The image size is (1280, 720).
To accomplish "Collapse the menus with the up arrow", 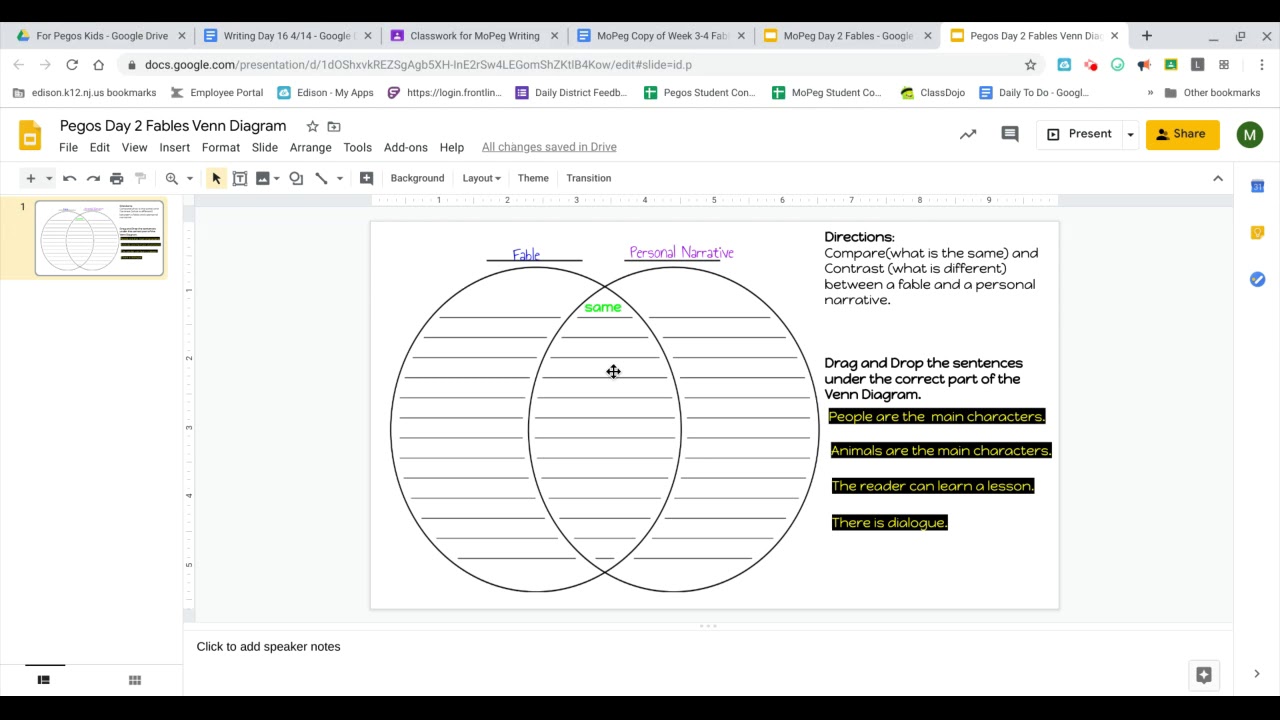I will click(x=1218, y=178).
